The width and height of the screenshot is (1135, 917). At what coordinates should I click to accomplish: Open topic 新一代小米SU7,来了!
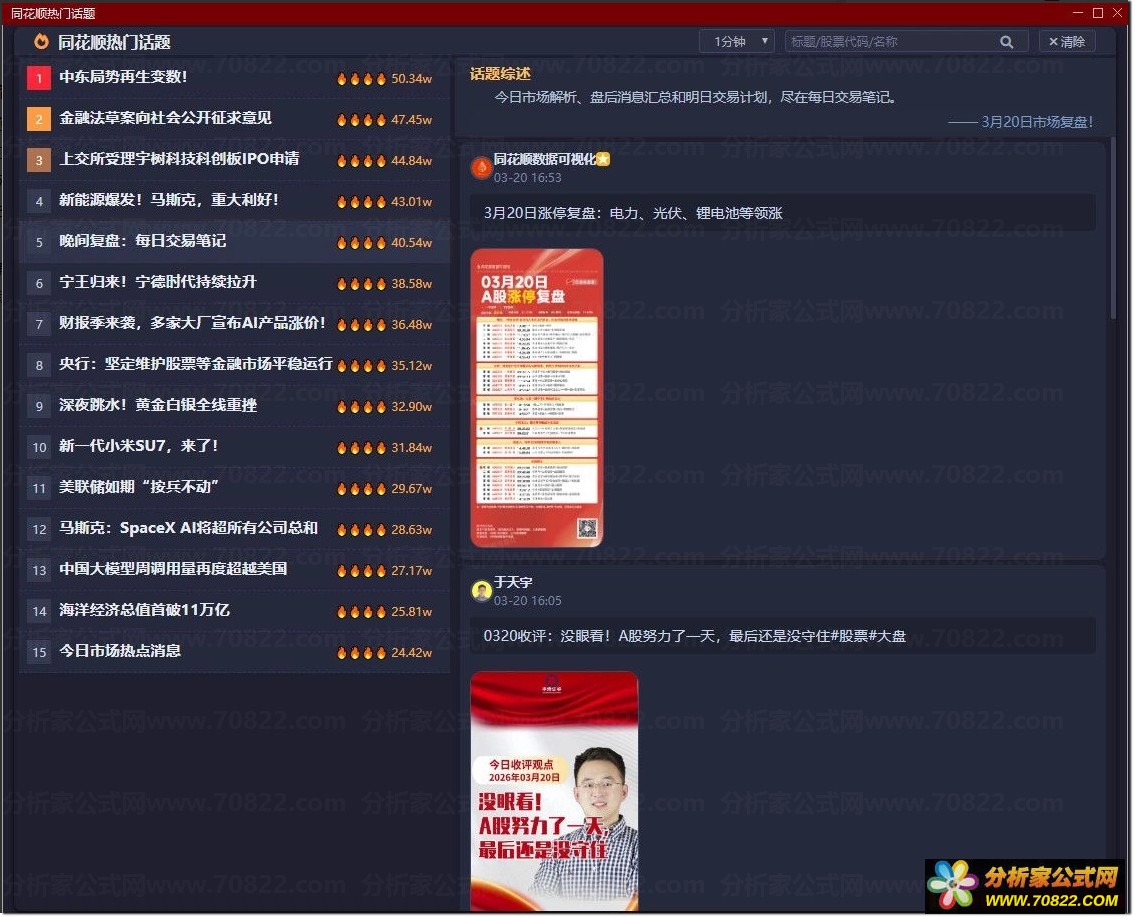139,447
